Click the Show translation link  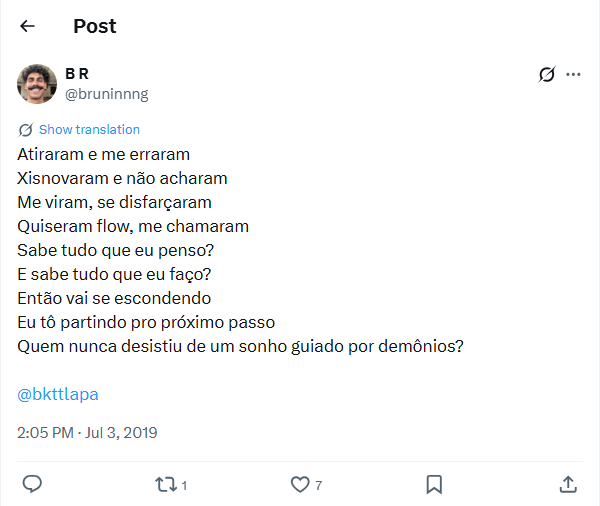(x=89, y=130)
